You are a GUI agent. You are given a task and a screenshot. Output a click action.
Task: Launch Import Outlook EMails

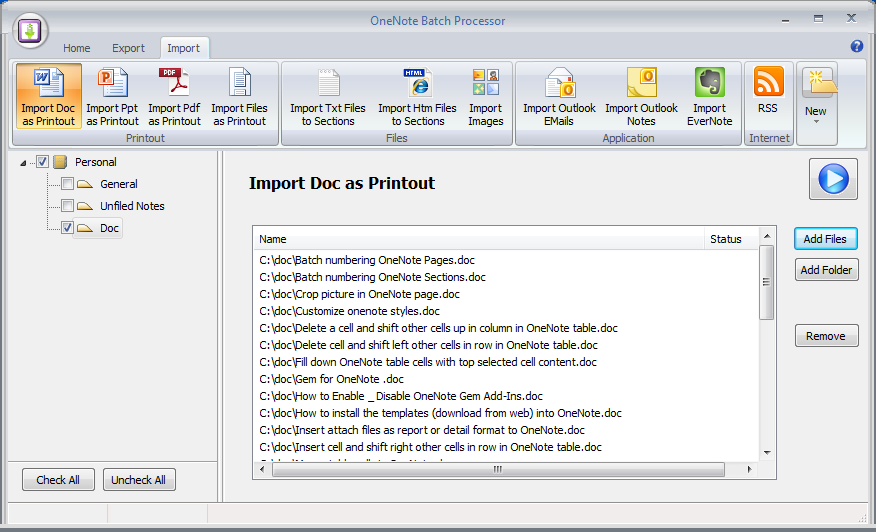[x=559, y=96]
